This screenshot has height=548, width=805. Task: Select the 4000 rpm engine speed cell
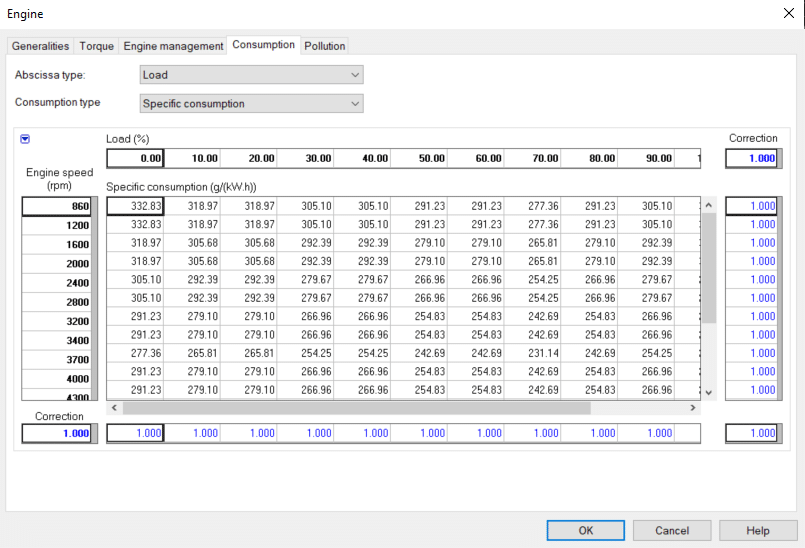pyautogui.click(x=57, y=379)
